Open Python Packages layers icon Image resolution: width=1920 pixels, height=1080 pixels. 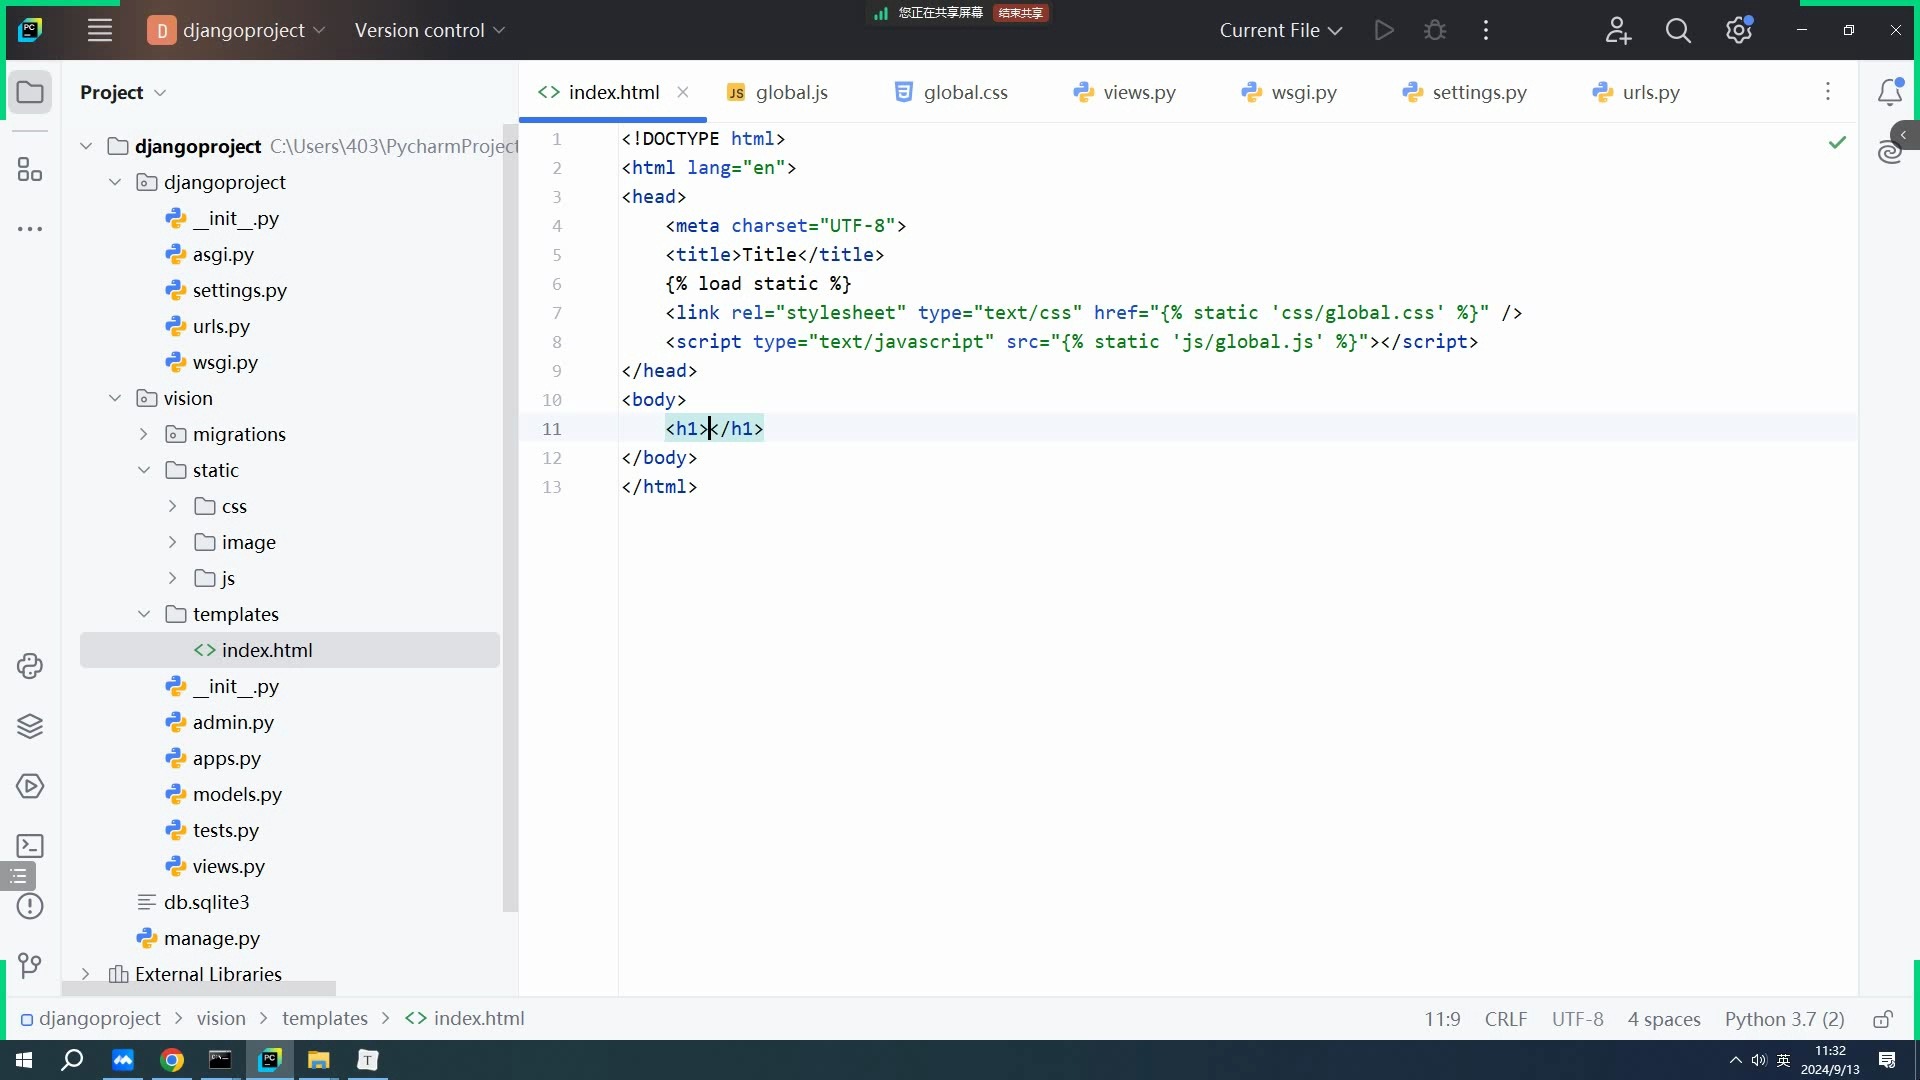pyautogui.click(x=30, y=726)
